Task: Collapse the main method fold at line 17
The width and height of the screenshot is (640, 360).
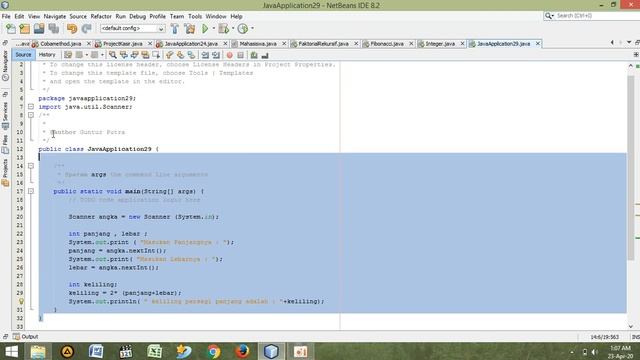Action: coord(31,191)
